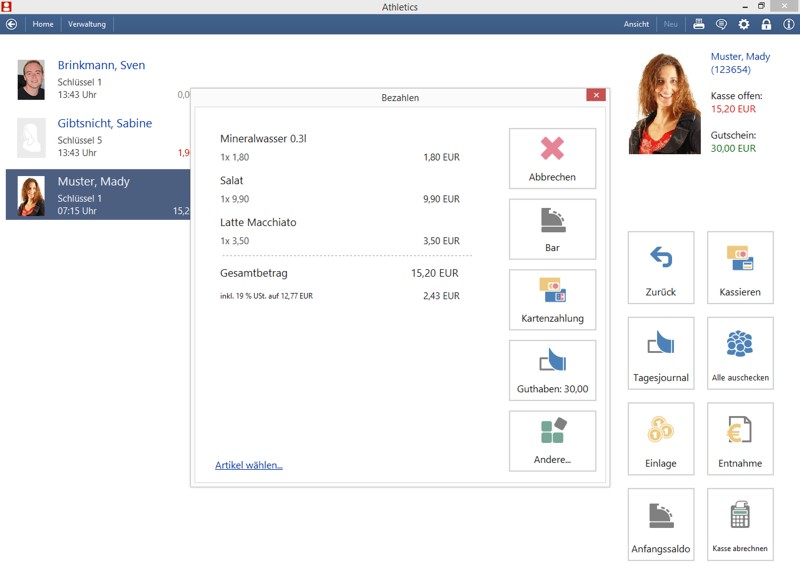Image resolution: width=800 pixels, height=575 pixels.
Task: Click the 3,50 EUR Latte Macchiato price
Action: (441, 241)
